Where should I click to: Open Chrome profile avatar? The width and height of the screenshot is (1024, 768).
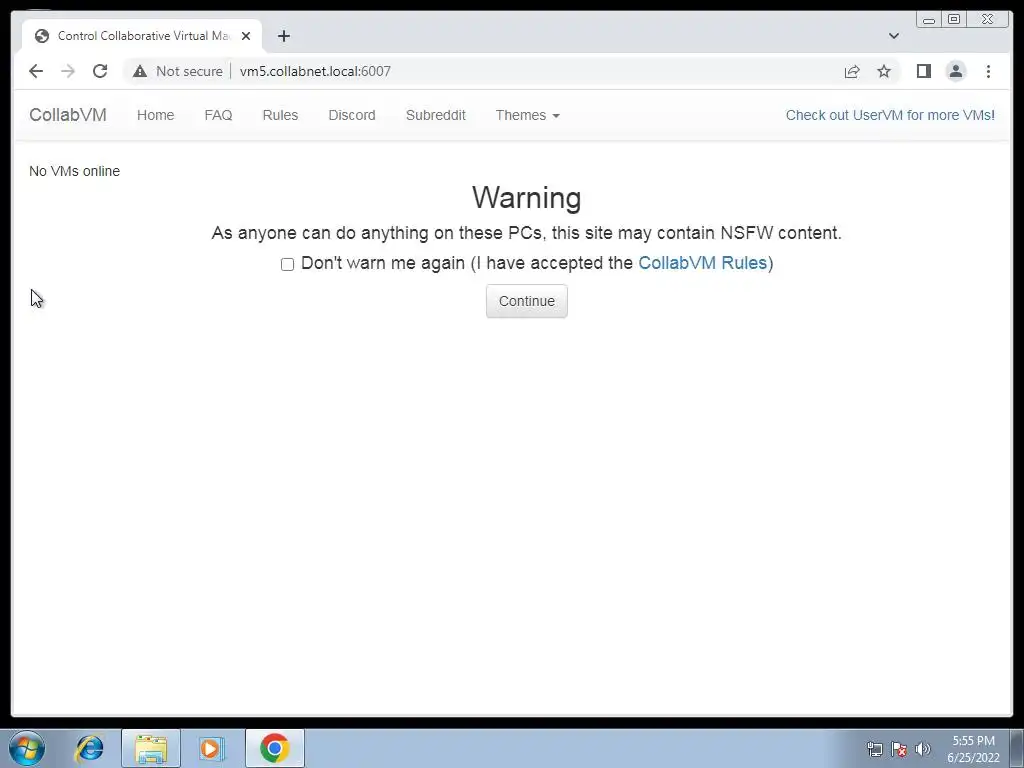coord(955,71)
